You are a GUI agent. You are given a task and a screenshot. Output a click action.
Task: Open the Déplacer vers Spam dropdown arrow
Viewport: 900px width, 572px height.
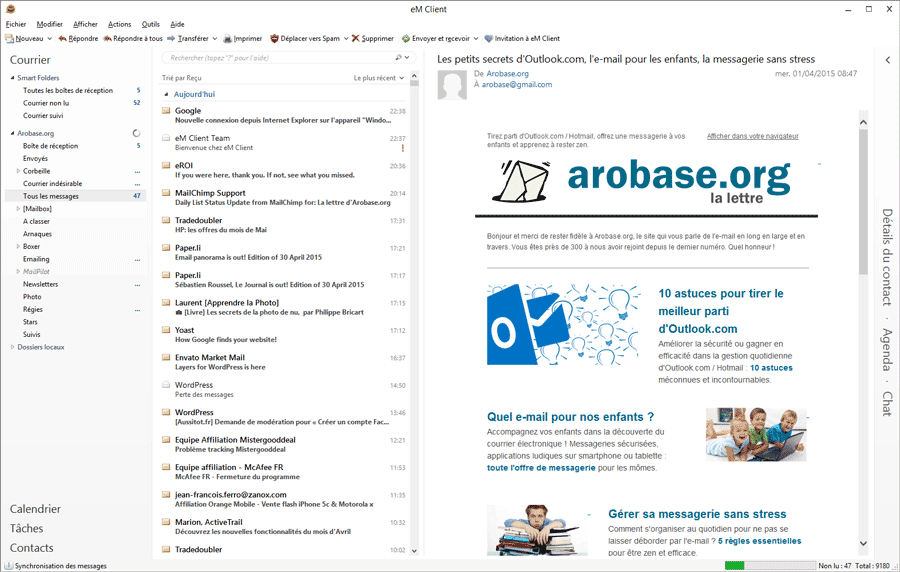346,38
